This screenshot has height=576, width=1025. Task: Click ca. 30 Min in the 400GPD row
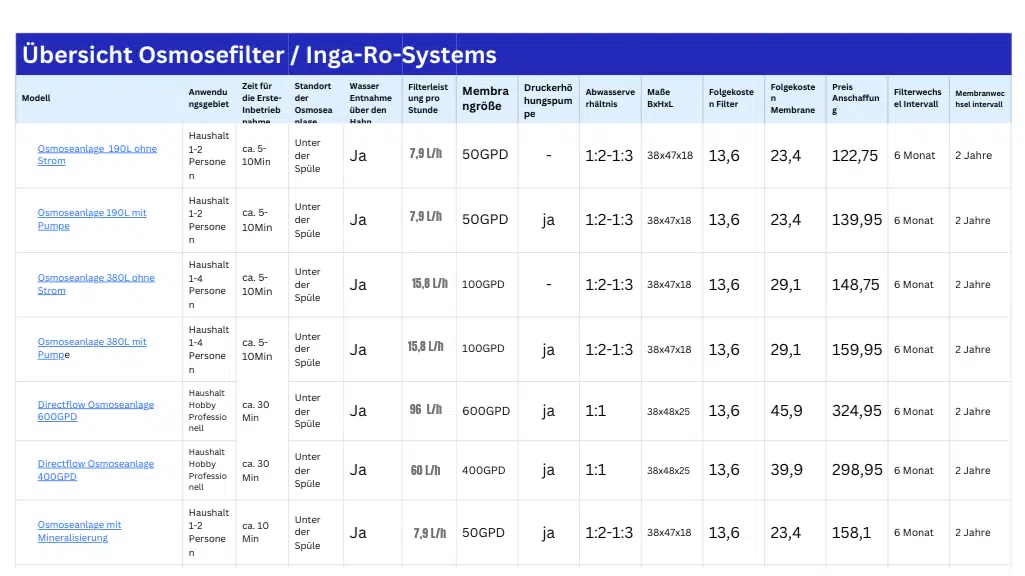pos(256,470)
